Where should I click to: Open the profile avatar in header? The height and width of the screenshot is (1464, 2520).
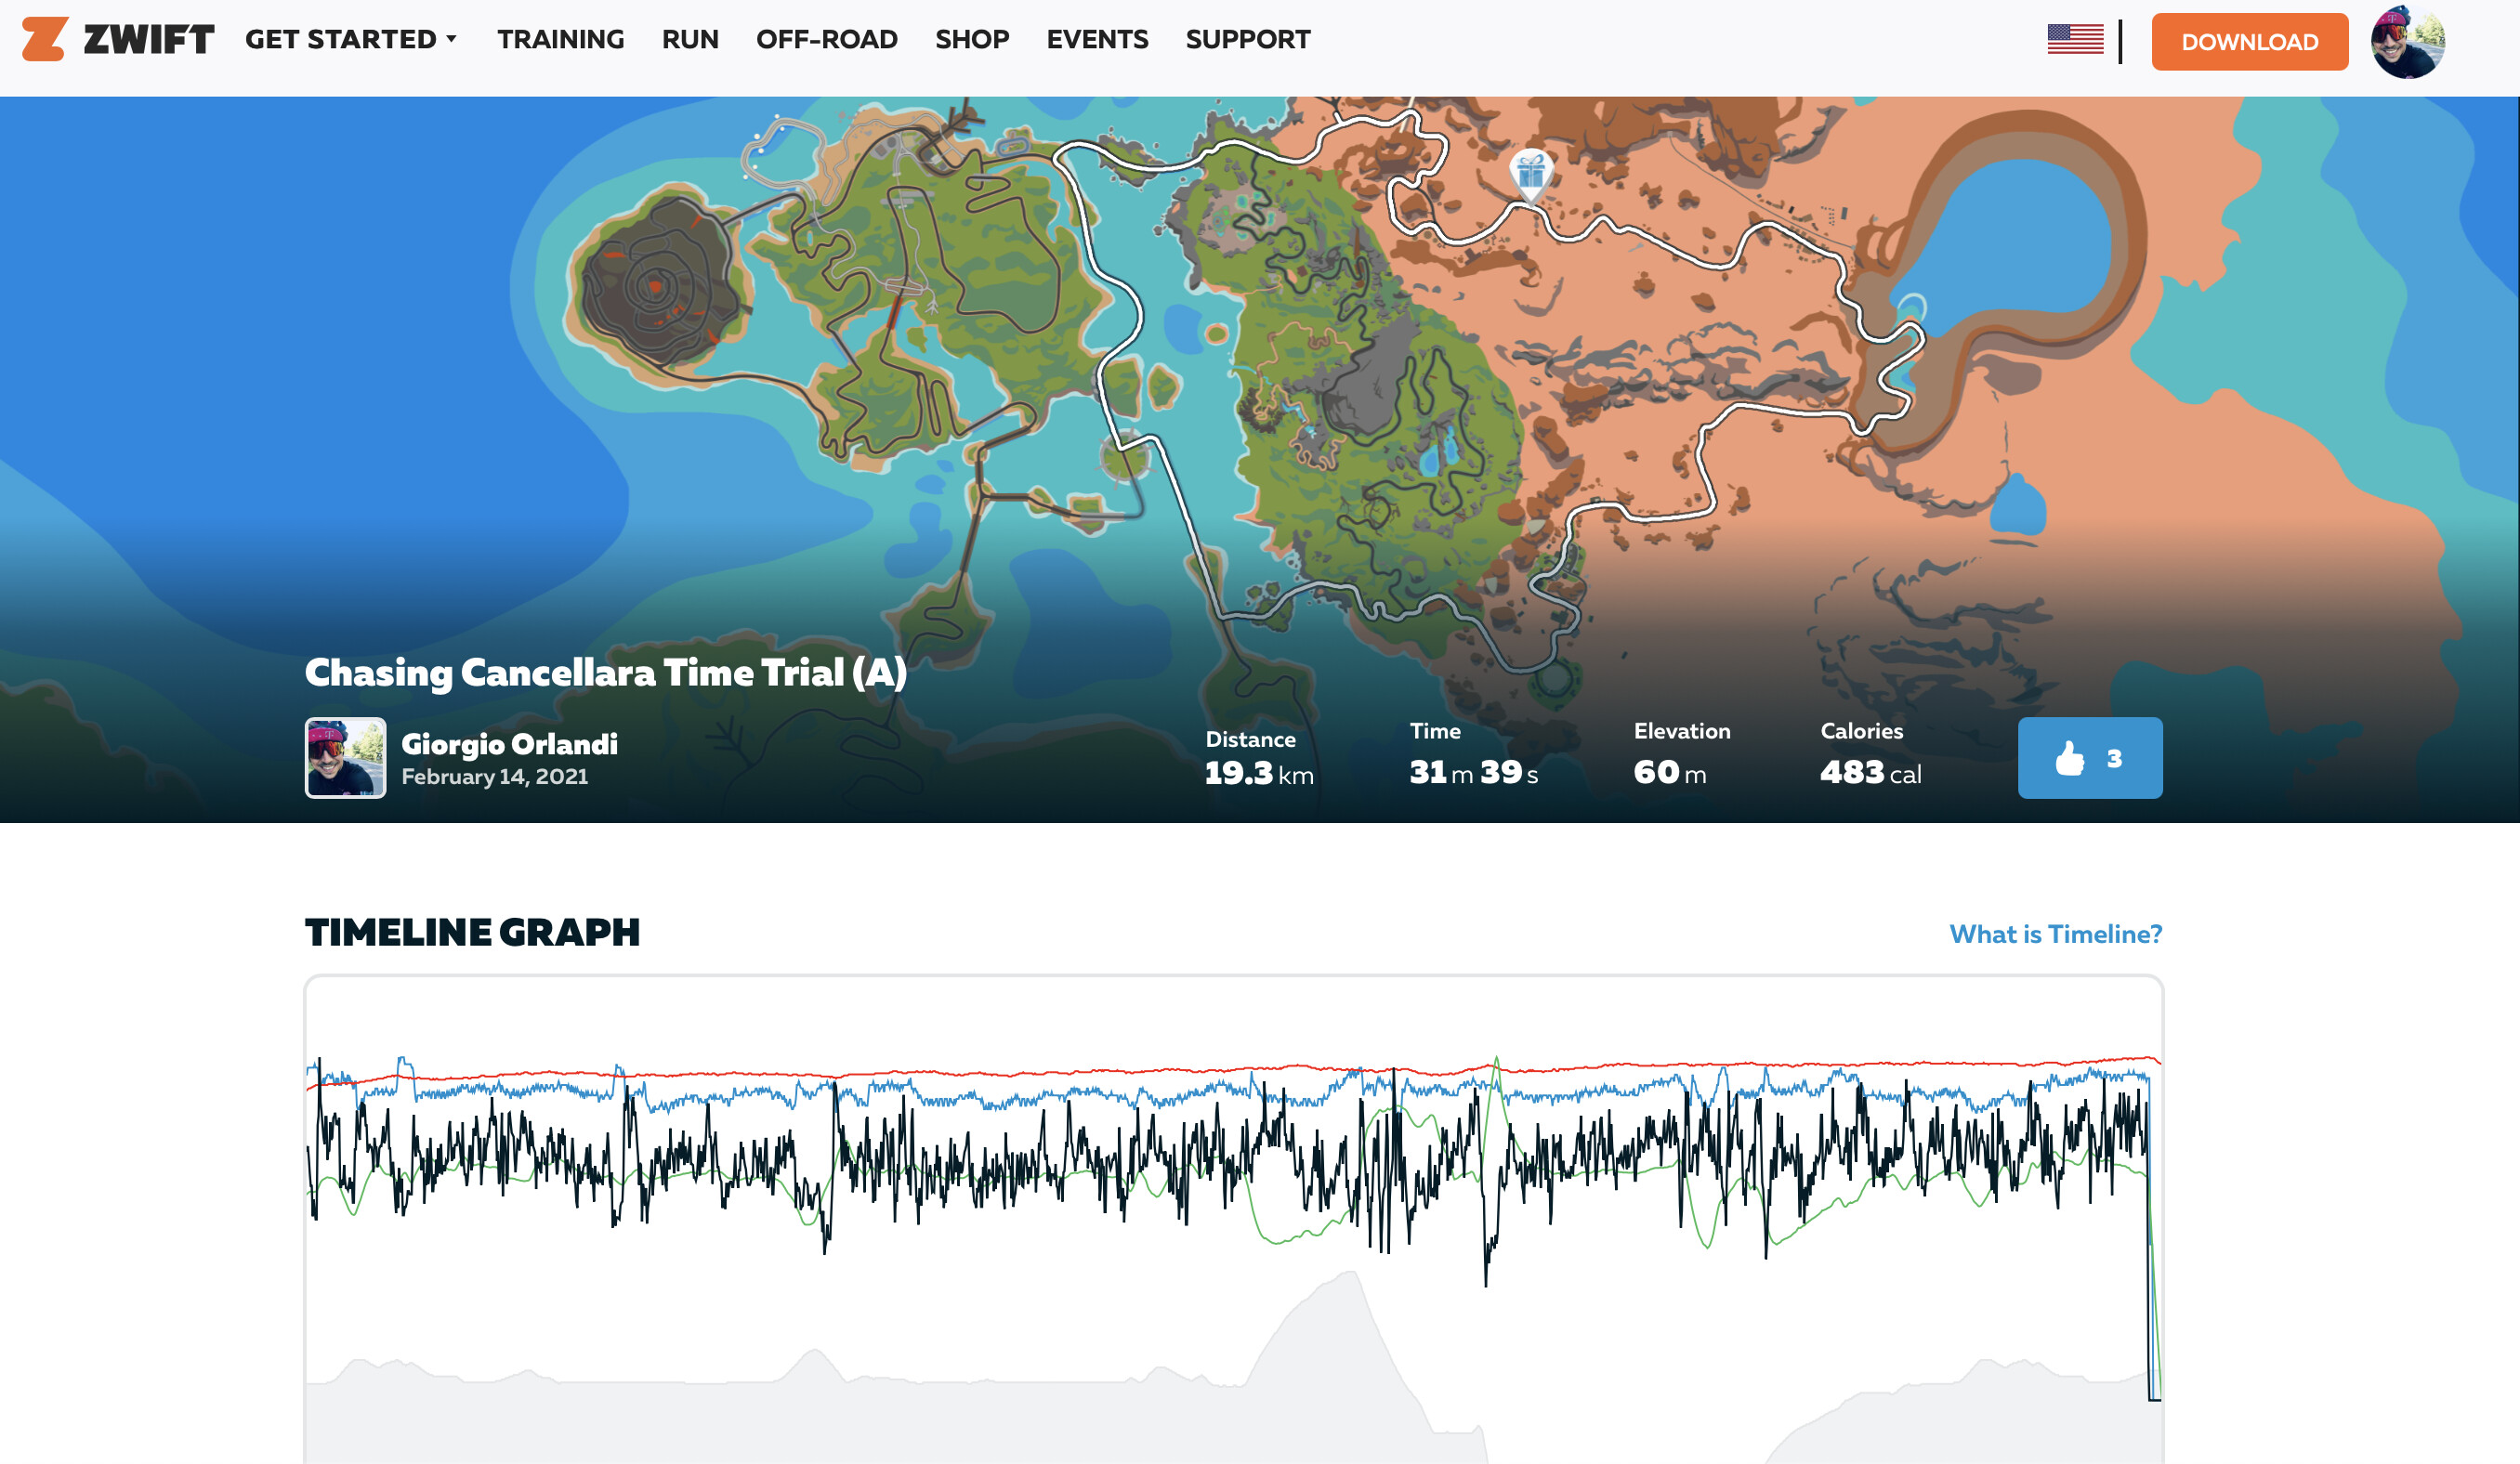2407,42
